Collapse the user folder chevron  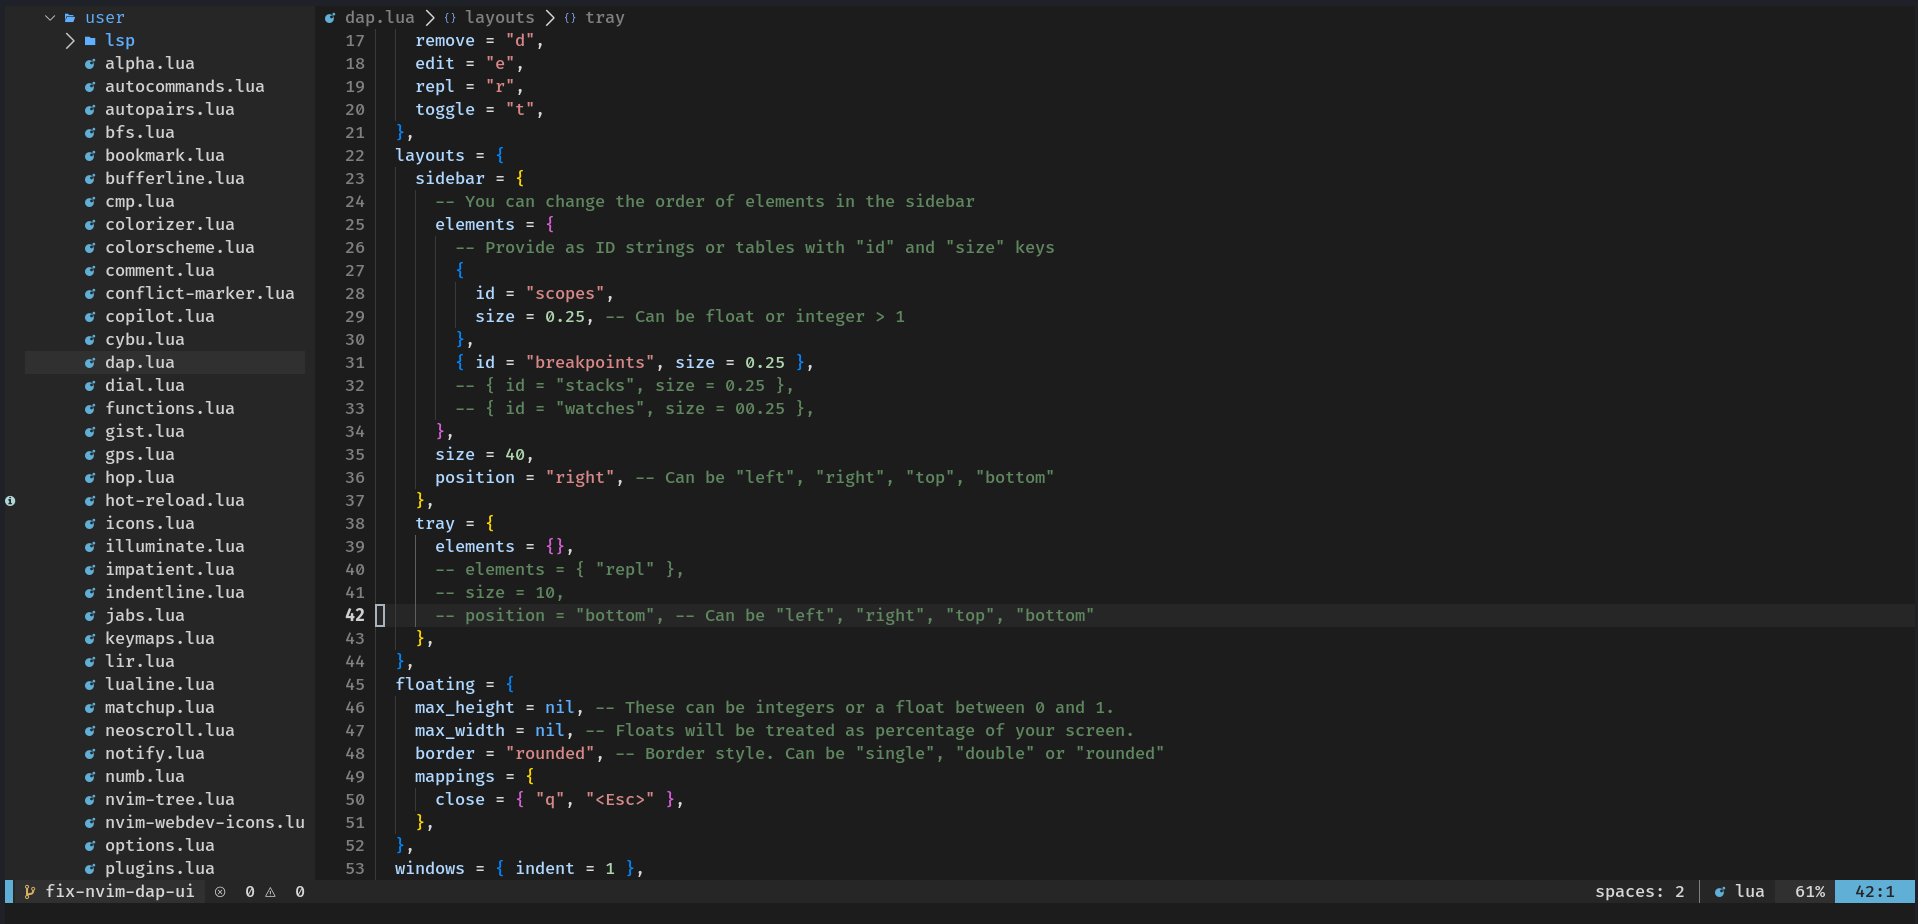[50, 18]
